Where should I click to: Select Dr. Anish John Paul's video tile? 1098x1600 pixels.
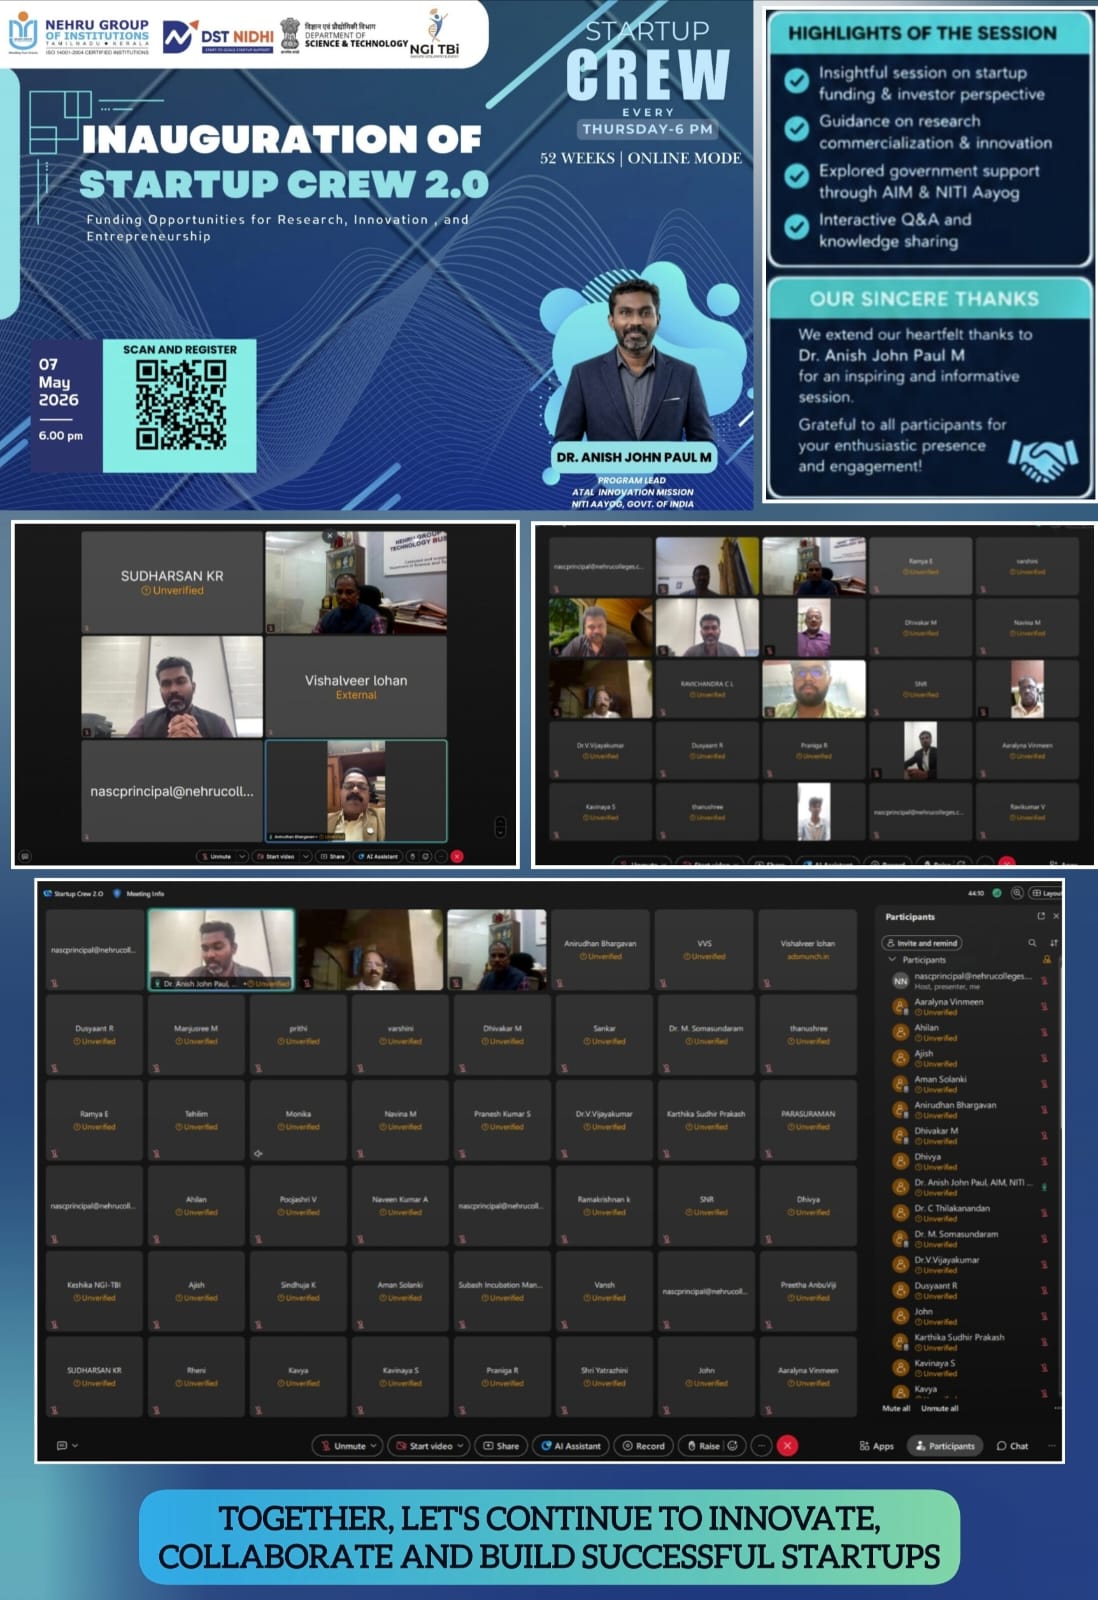point(221,949)
